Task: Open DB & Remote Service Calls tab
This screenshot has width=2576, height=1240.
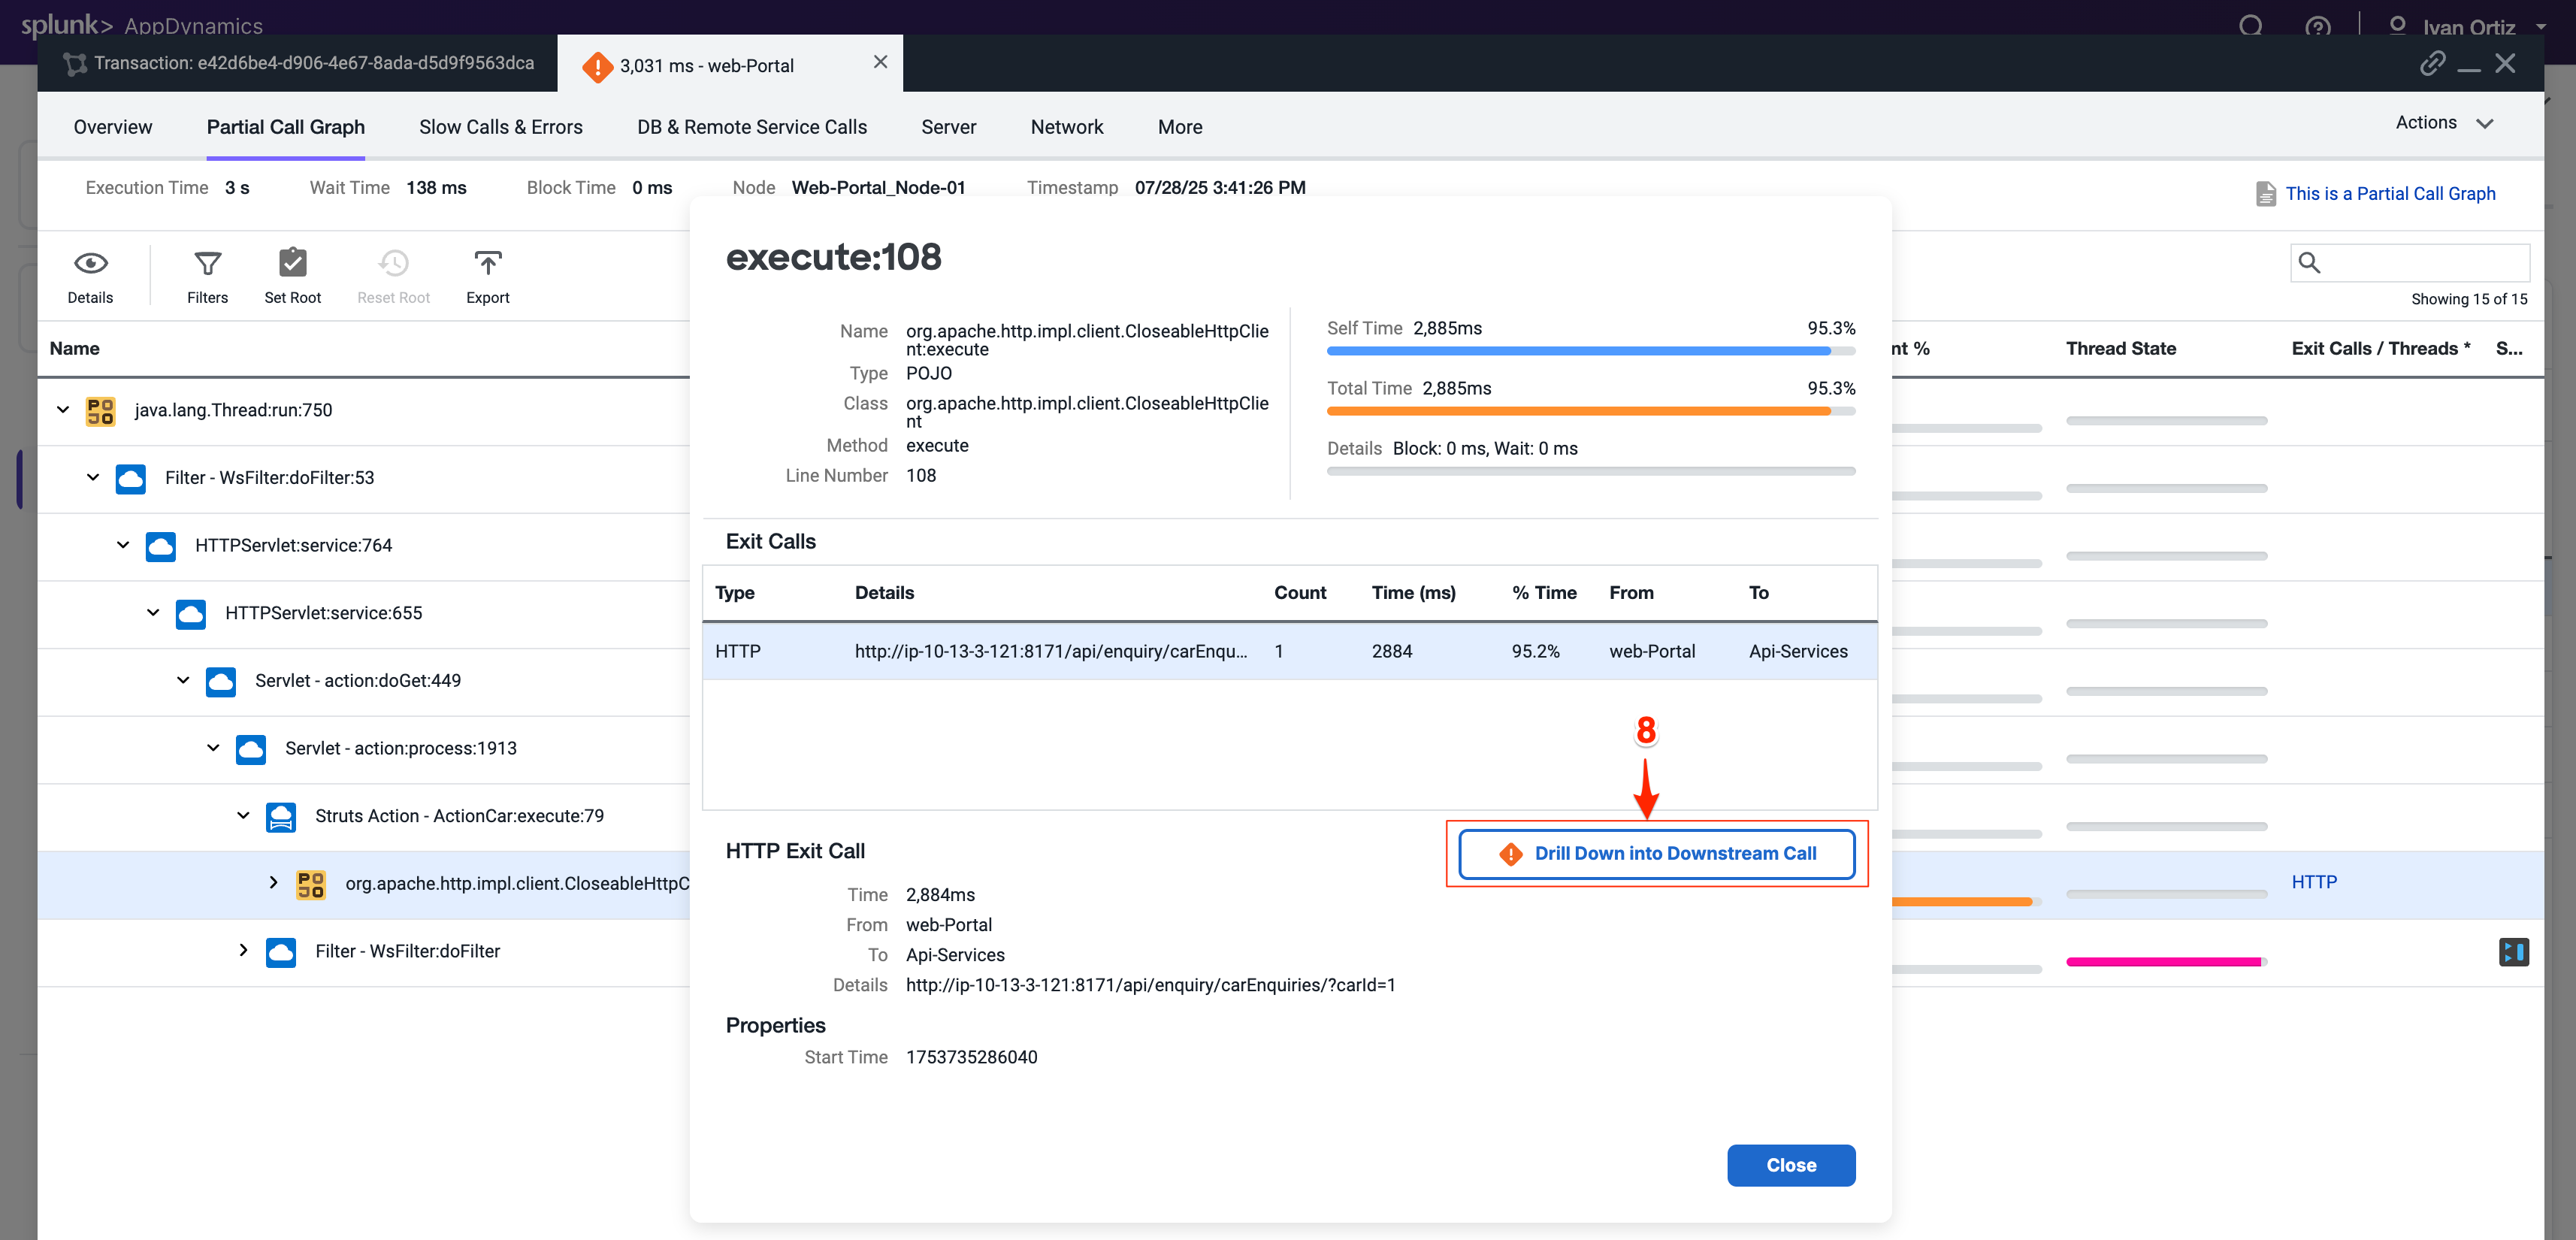Action: coord(751,127)
